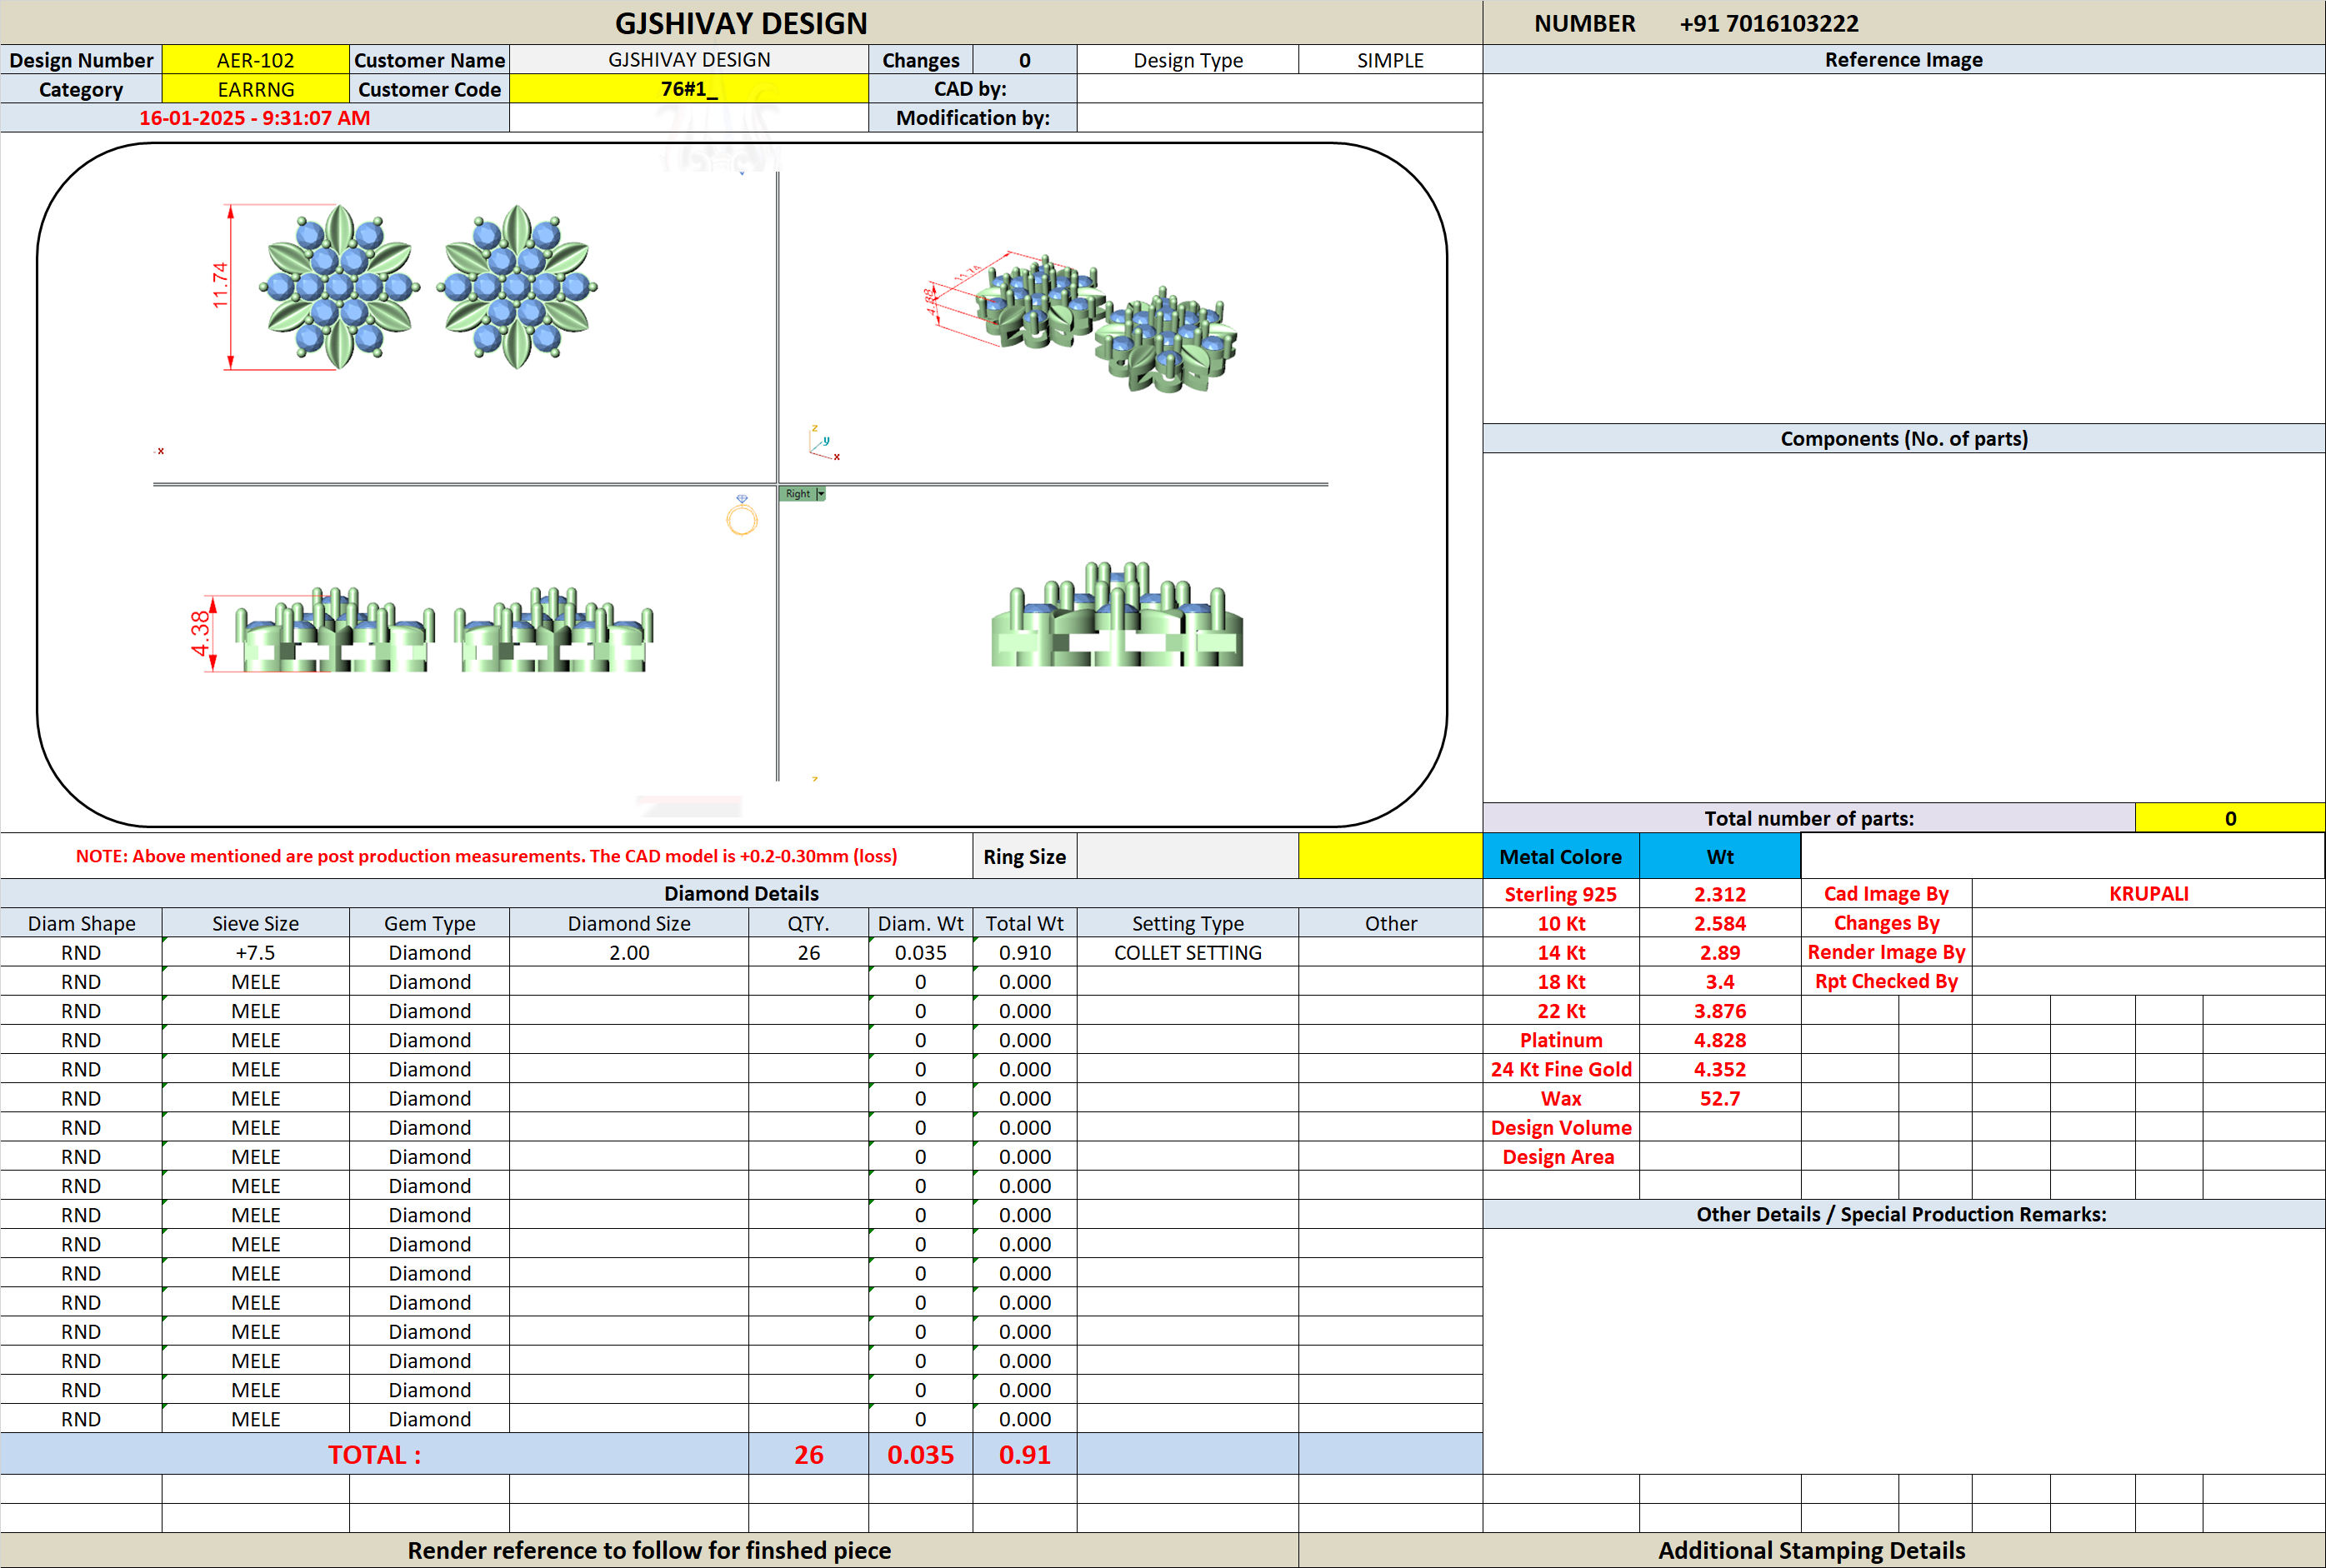Click the KRUPALI name next to Cad Image By

[2148, 894]
